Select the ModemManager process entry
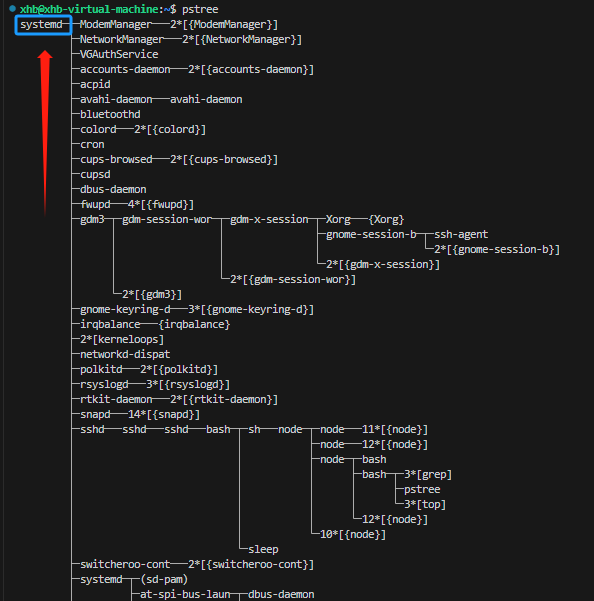Screen dimensions: 594x601 pos(116,25)
